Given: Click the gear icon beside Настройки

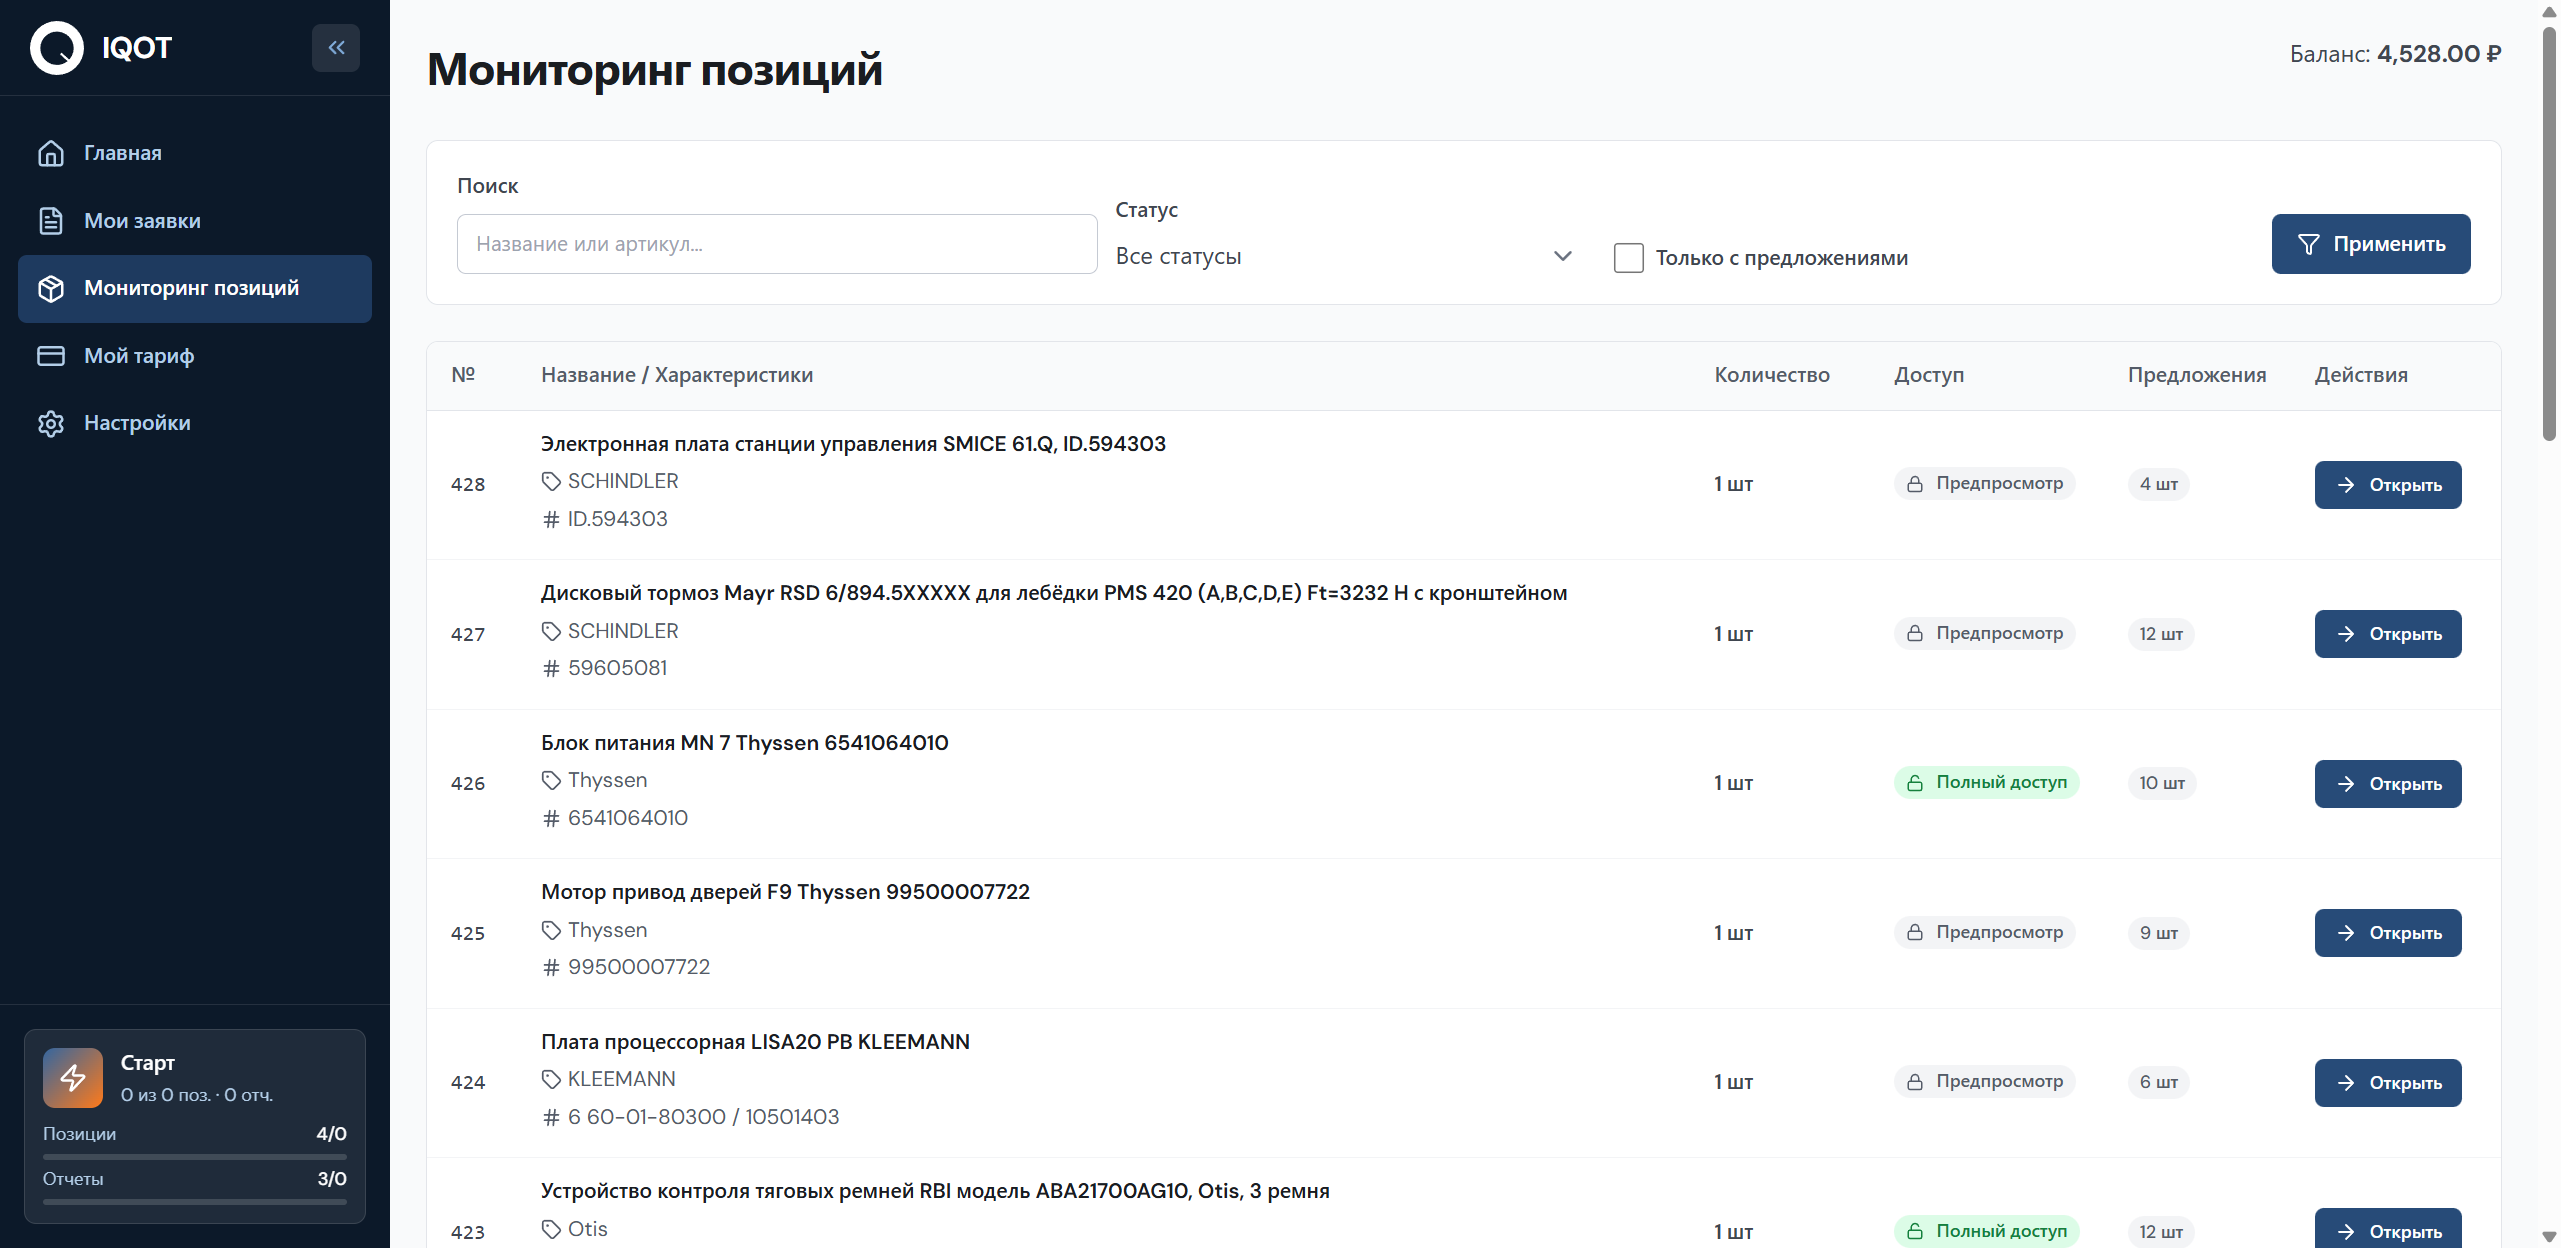Looking at the screenshot, I should point(51,423).
